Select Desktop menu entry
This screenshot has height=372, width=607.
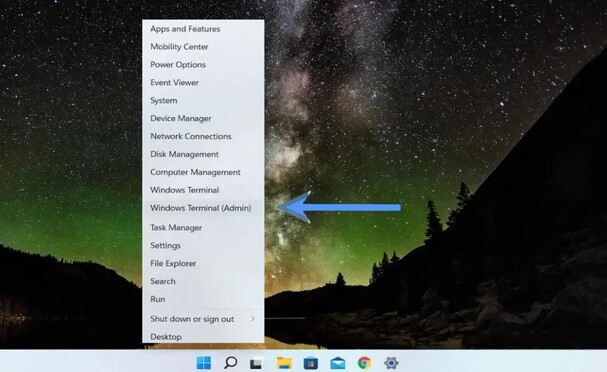pyautogui.click(x=203, y=336)
